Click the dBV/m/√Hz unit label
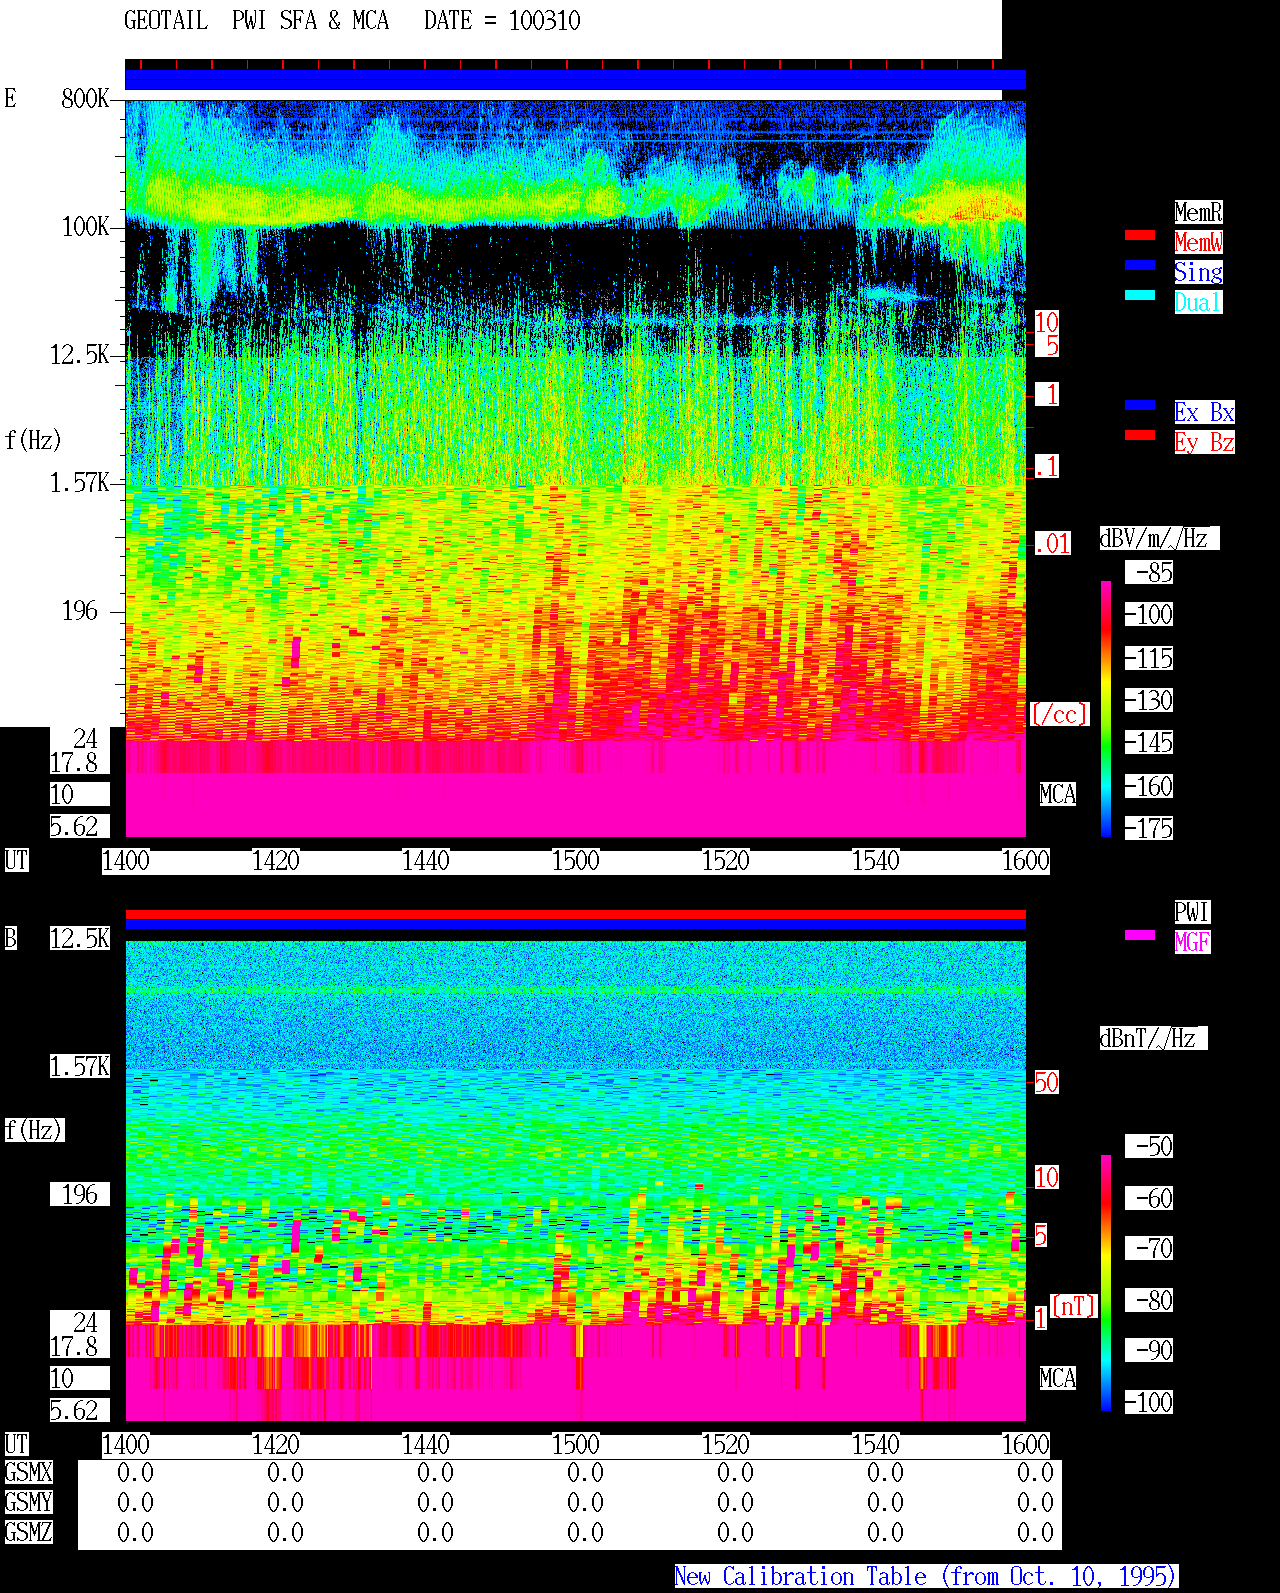Screen dimensions: 1280x1593 click(1159, 538)
